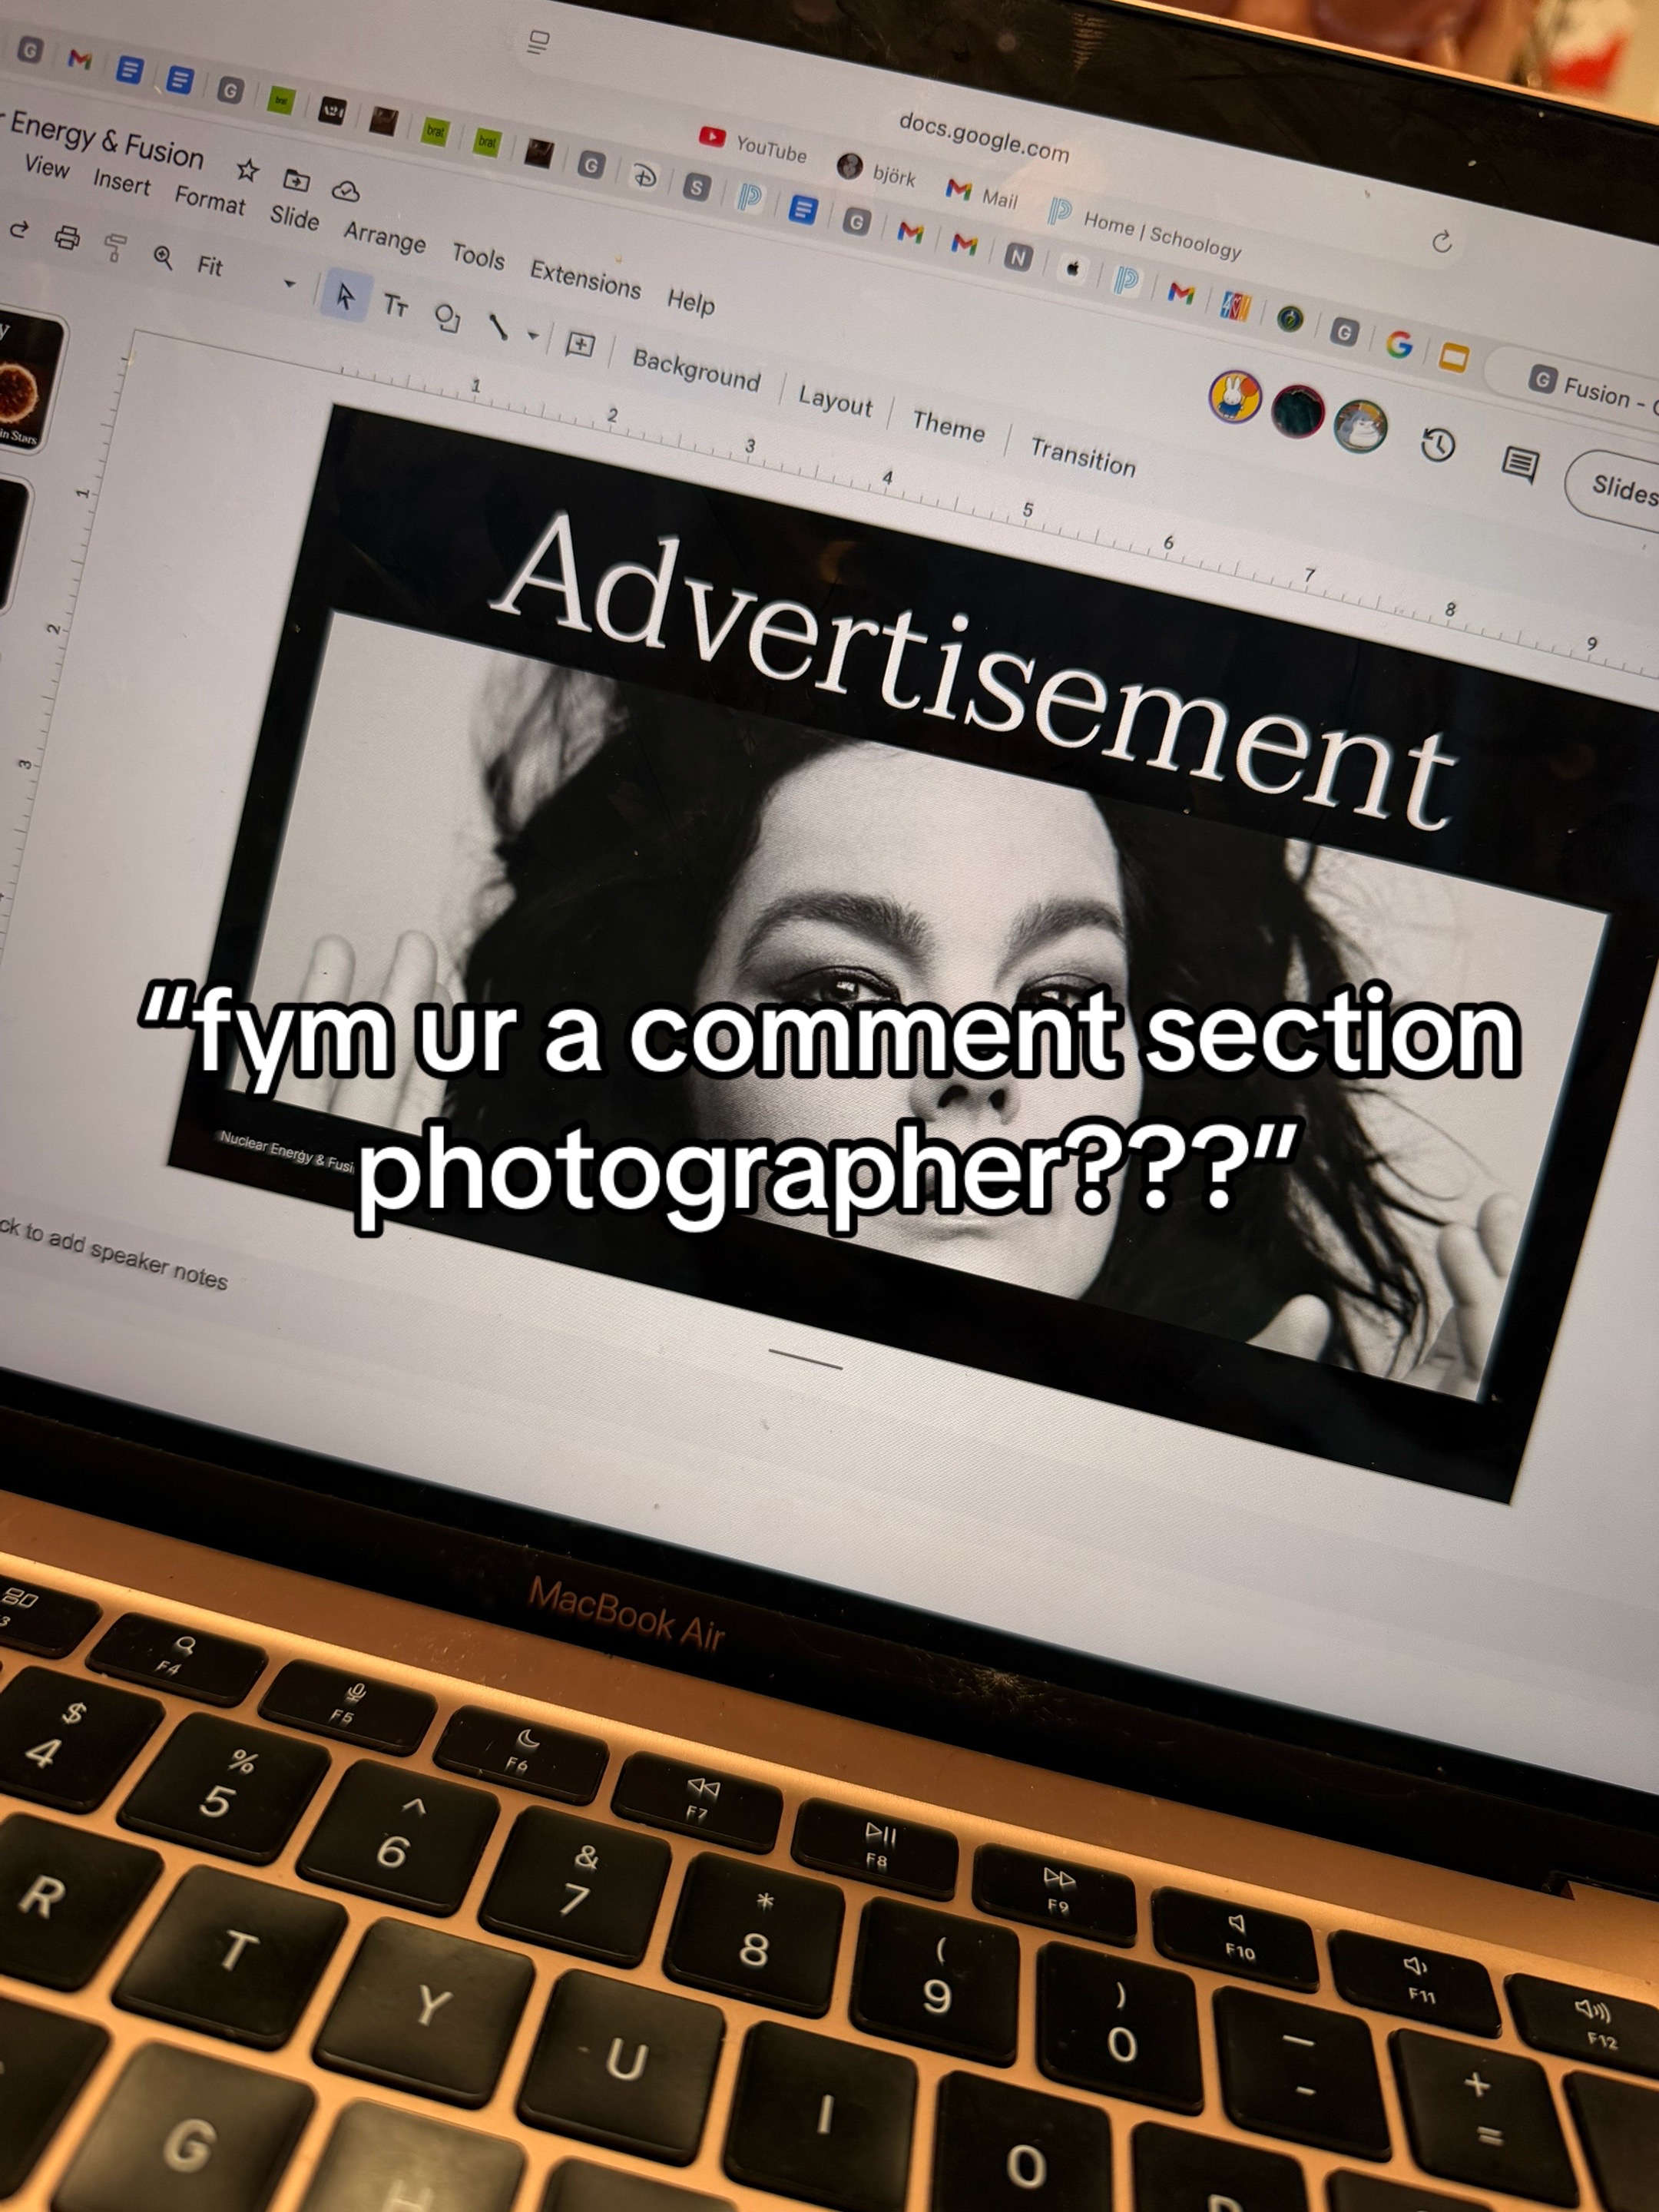
Task: Select the Fusion tab
Action: click(x=1590, y=386)
